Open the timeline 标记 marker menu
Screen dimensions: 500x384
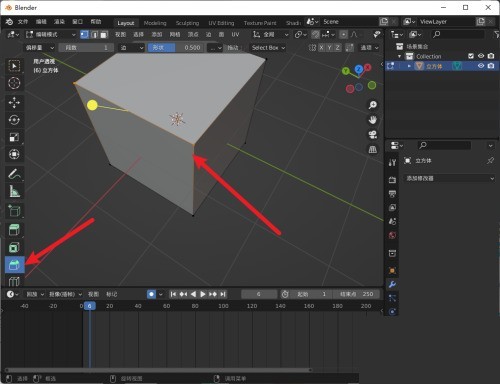[x=111, y=294]
